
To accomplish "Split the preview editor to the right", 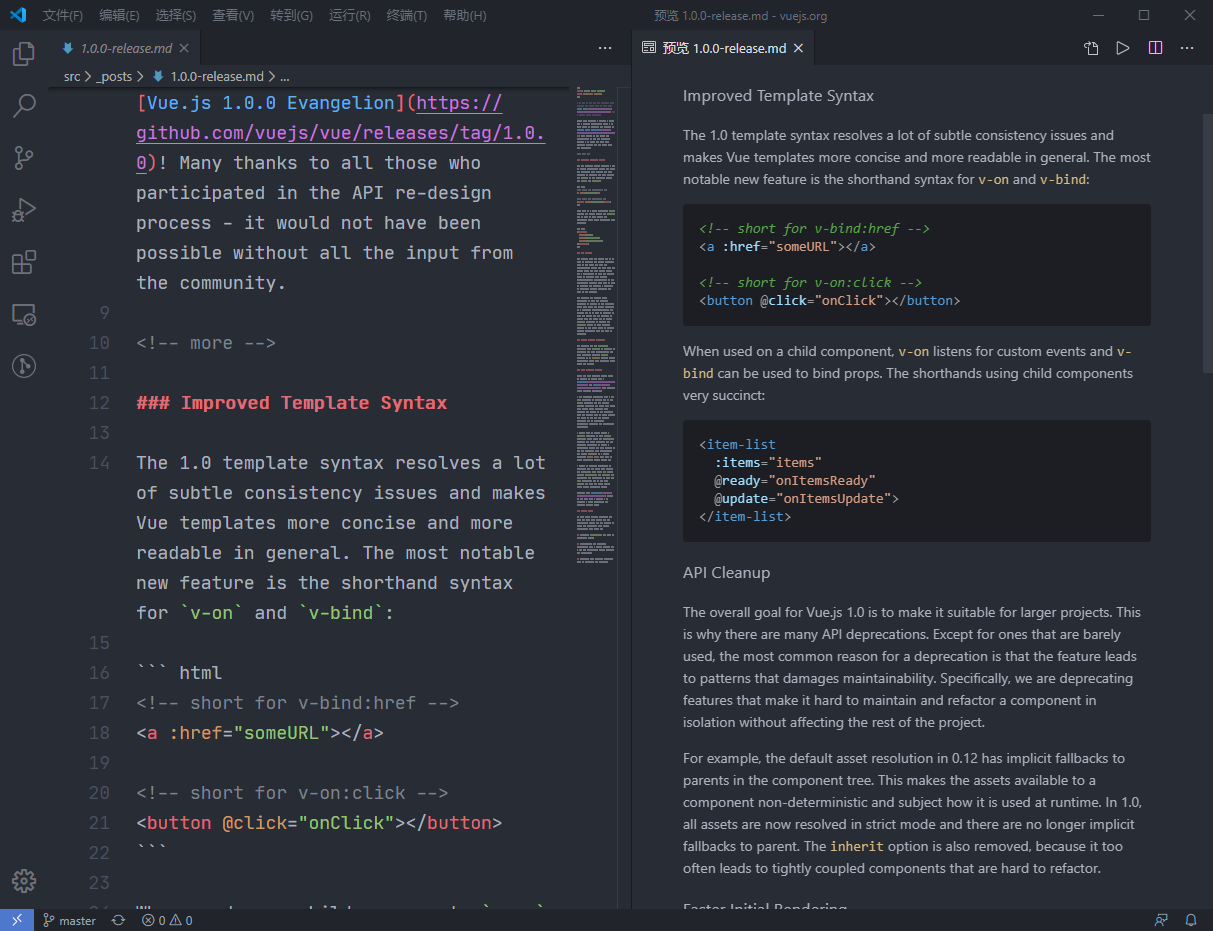I will [x=1155, y=48].
